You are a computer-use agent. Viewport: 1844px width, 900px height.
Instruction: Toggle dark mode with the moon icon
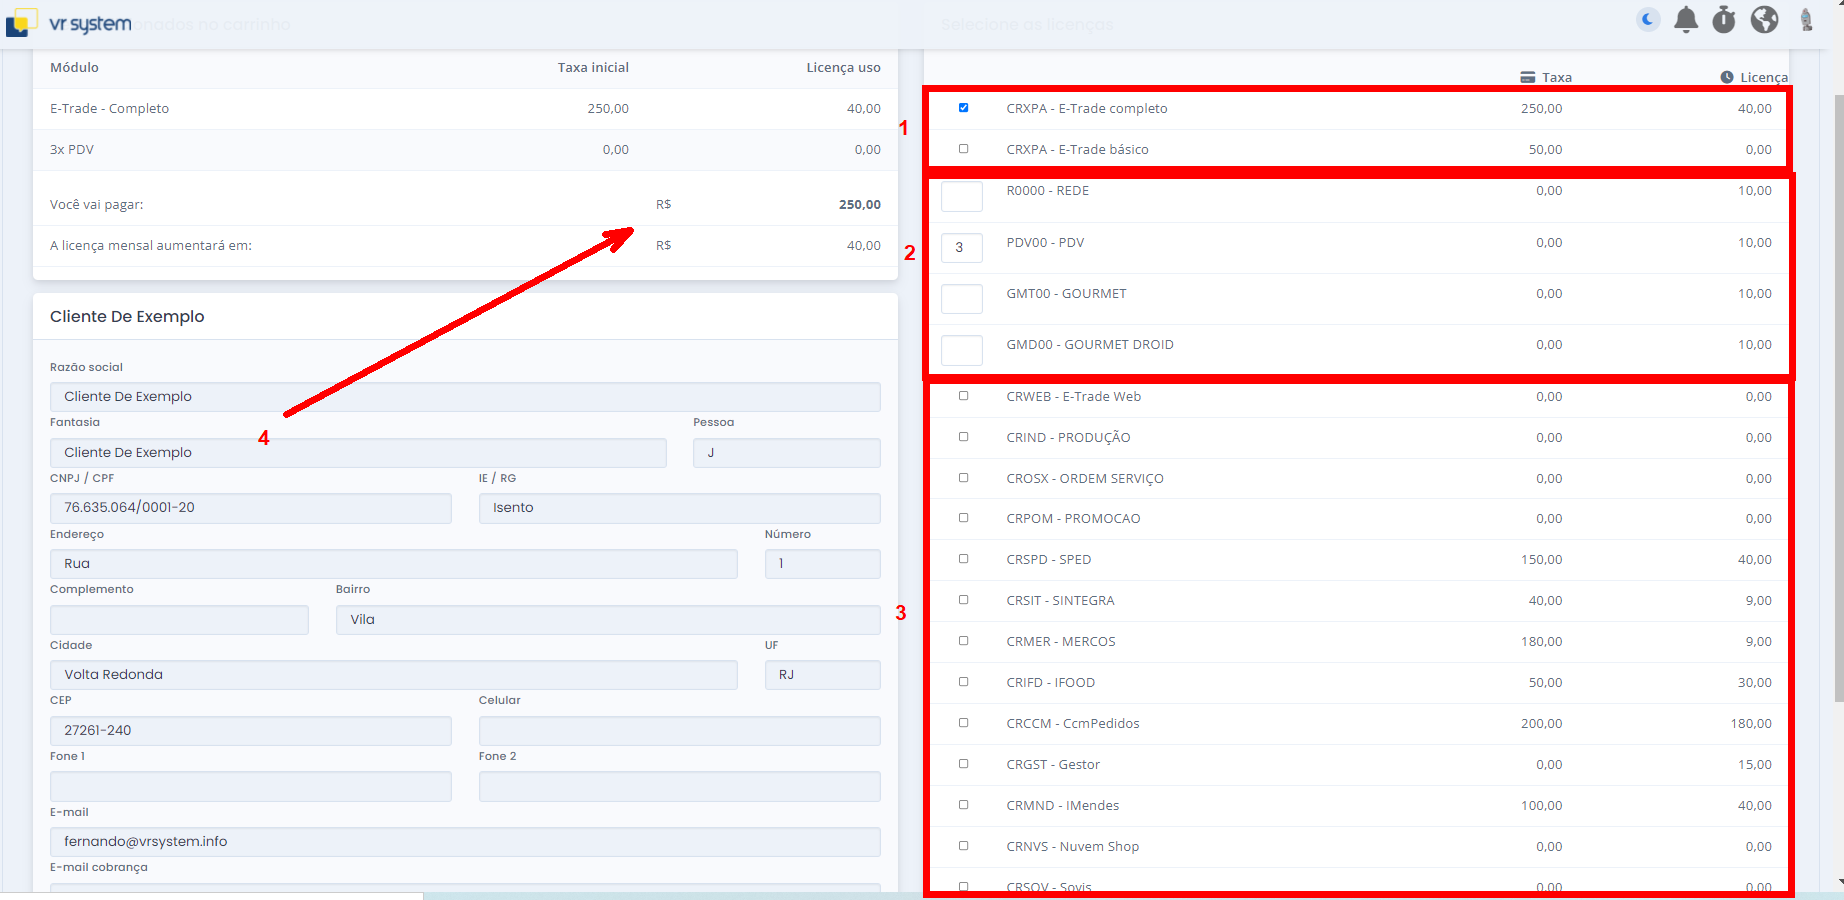coord(1648,19)
